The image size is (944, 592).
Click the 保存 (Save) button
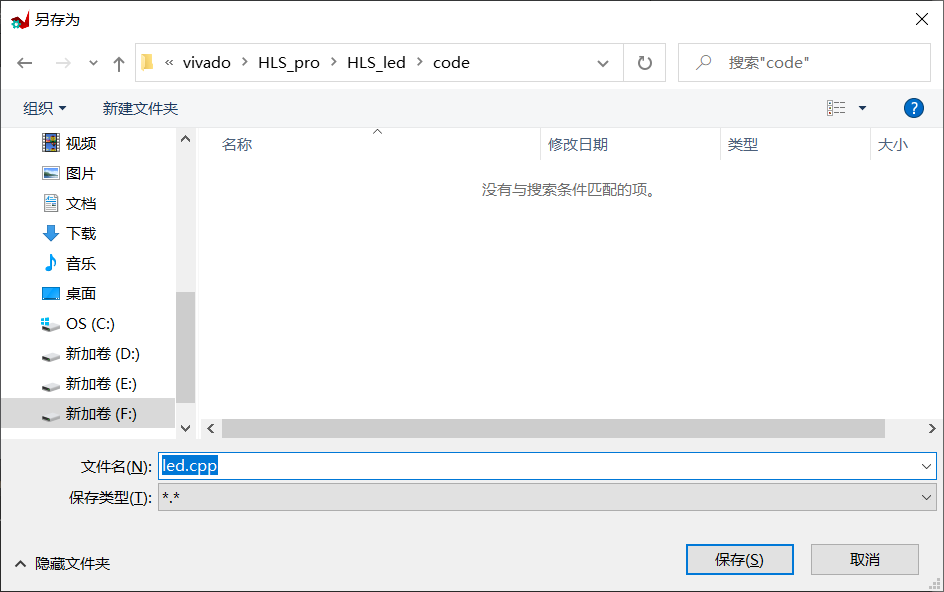(x=739, y=559)
